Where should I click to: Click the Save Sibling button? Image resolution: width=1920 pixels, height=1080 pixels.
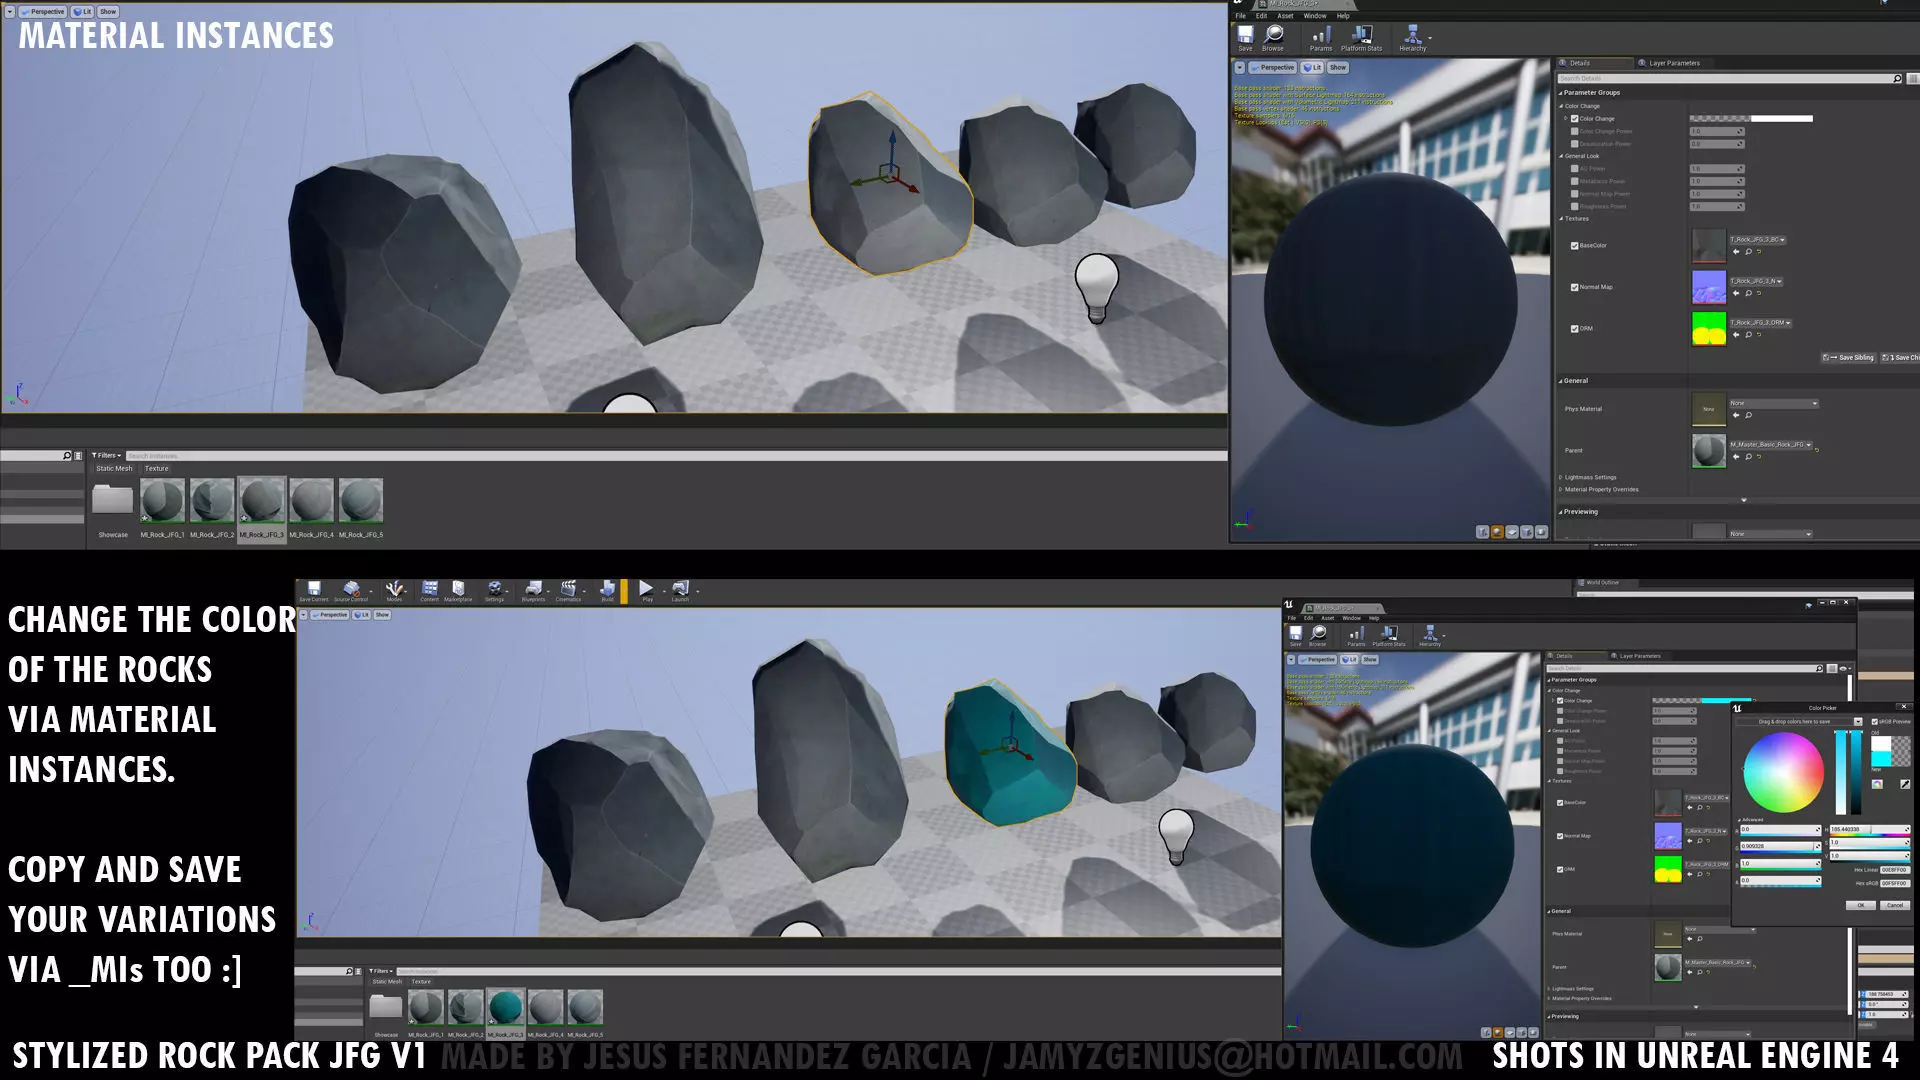pos(1849,357)
